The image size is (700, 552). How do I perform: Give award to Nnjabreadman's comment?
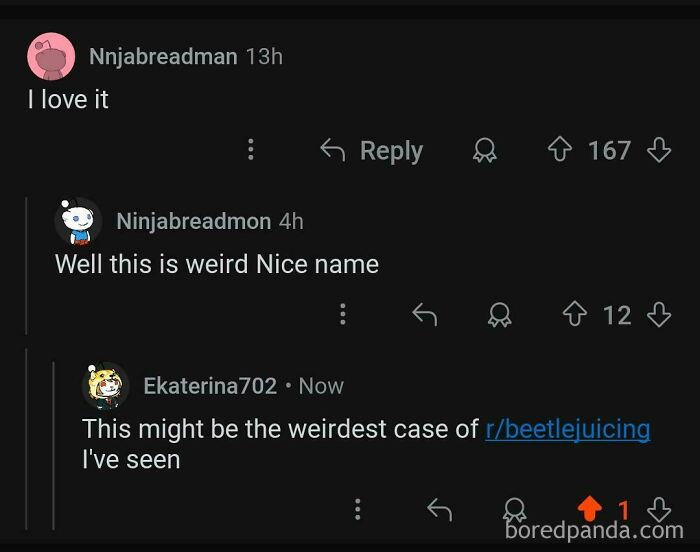point(485,150)
